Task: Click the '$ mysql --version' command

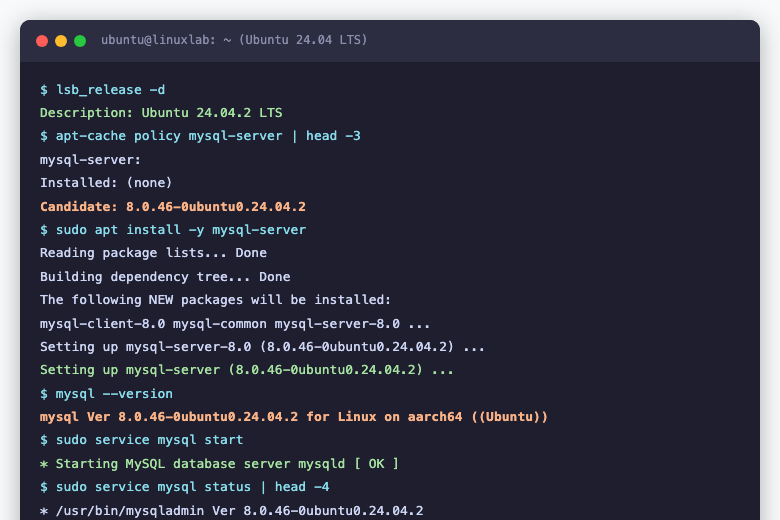Action: point(106,394)
